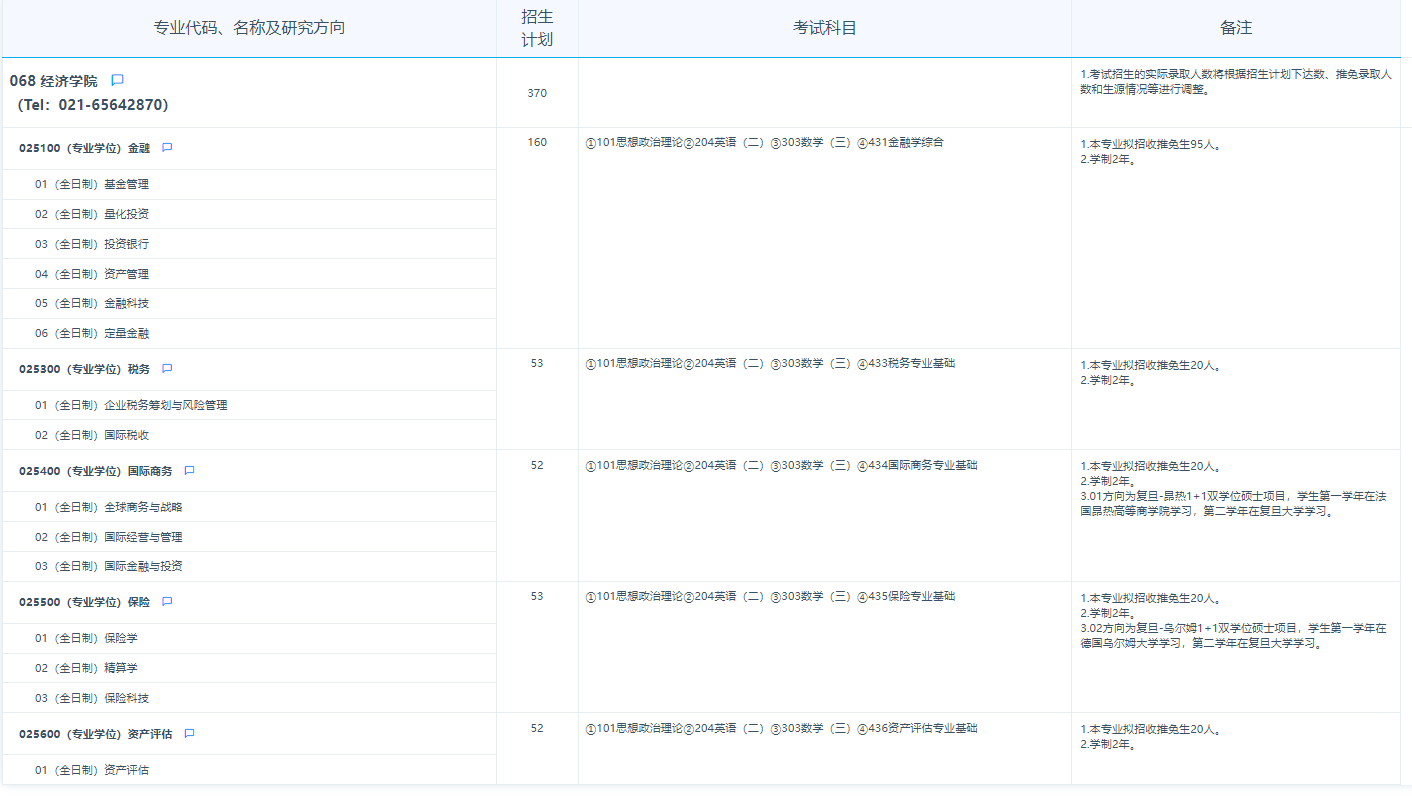This screenshot has height=800, width=1412.
Task: Select the 02 精算学 direction row
Action: [86, 668]
